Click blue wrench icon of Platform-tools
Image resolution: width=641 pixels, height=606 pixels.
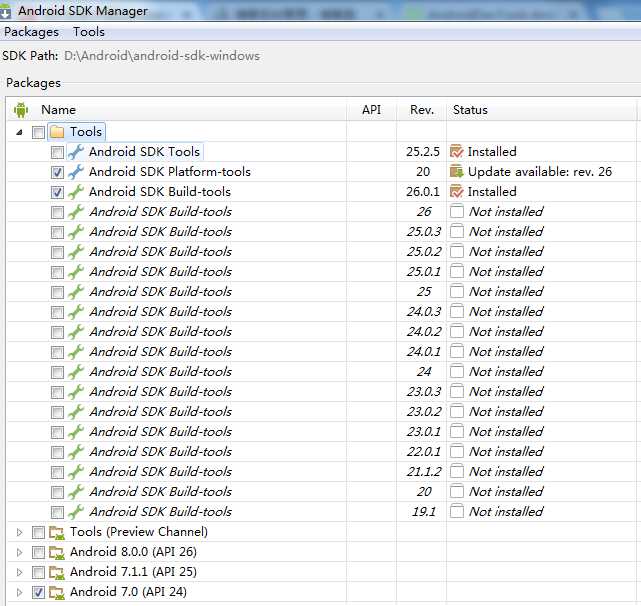coord(76,172)
